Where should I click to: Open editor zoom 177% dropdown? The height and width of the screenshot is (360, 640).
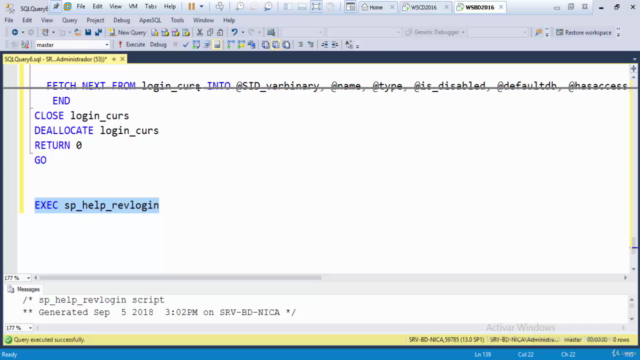click(x=28, y=278)
